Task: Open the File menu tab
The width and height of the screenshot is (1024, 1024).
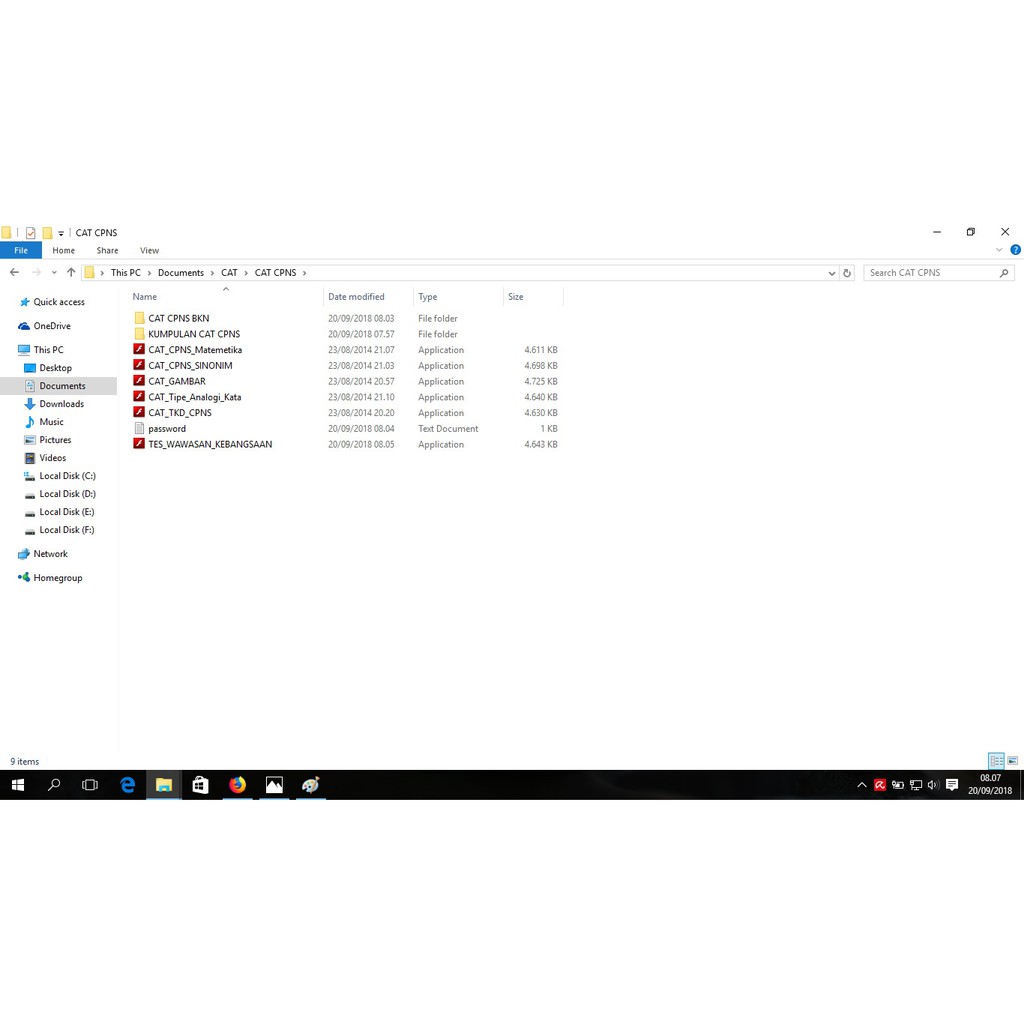Action: 21,251
